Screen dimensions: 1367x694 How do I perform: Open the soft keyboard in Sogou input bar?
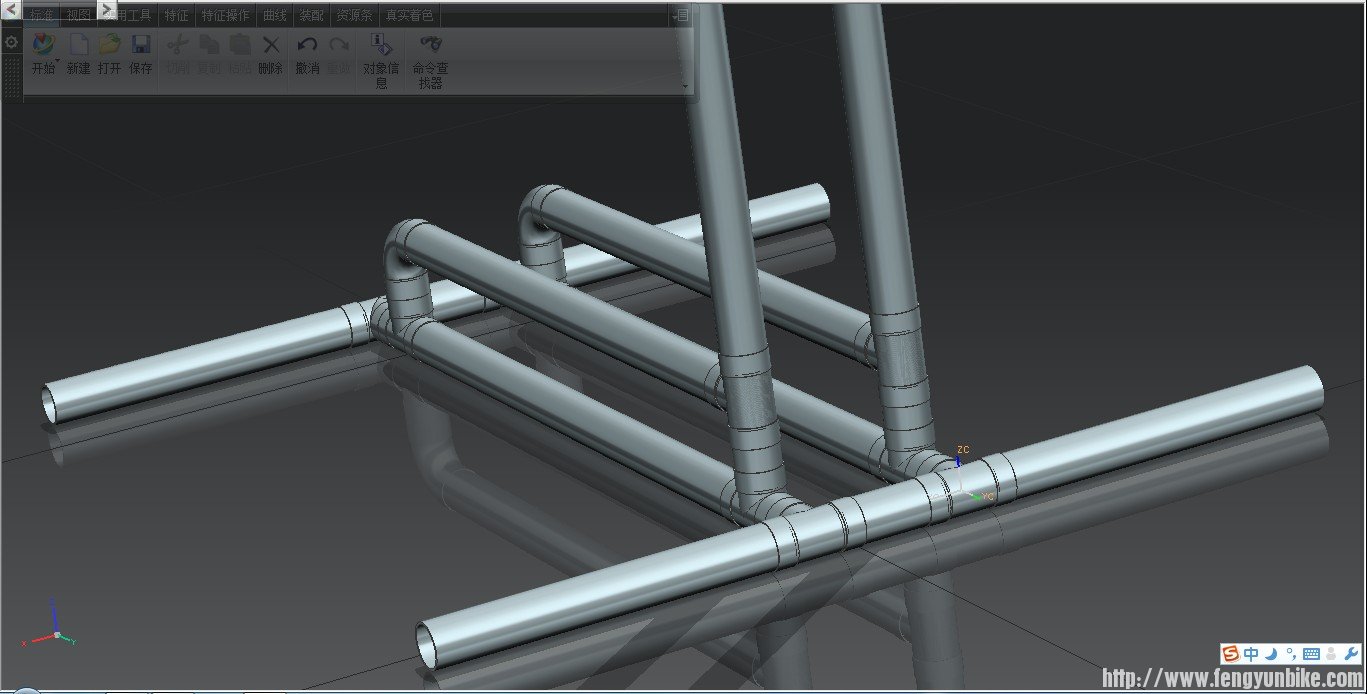1310,654
